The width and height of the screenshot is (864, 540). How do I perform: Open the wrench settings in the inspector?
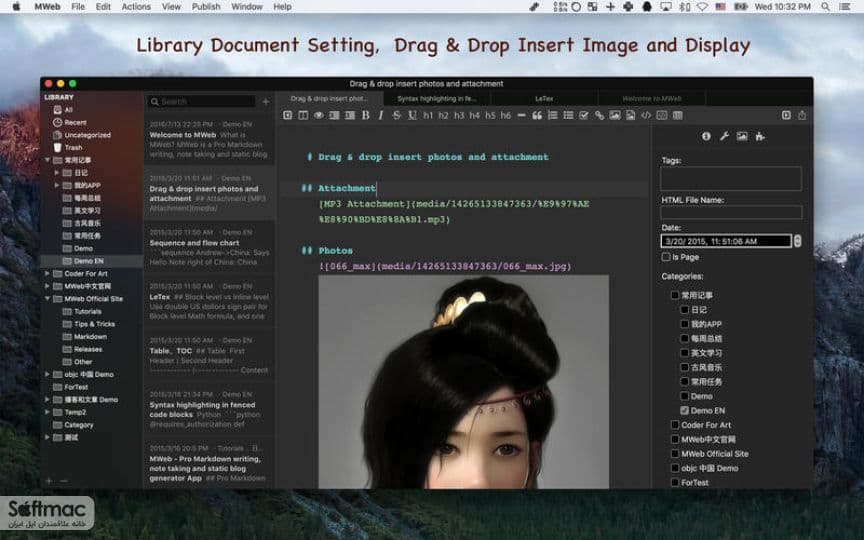tap(724, 136)
